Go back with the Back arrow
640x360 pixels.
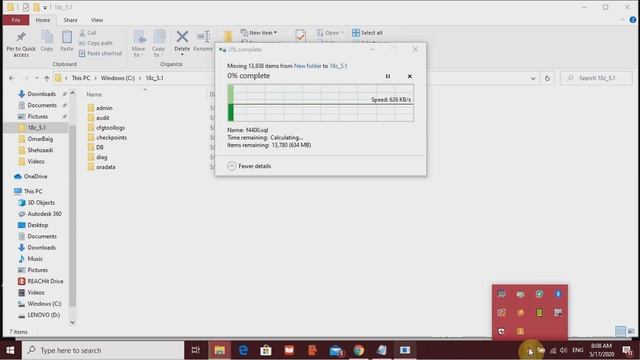(x=12, y=78)
